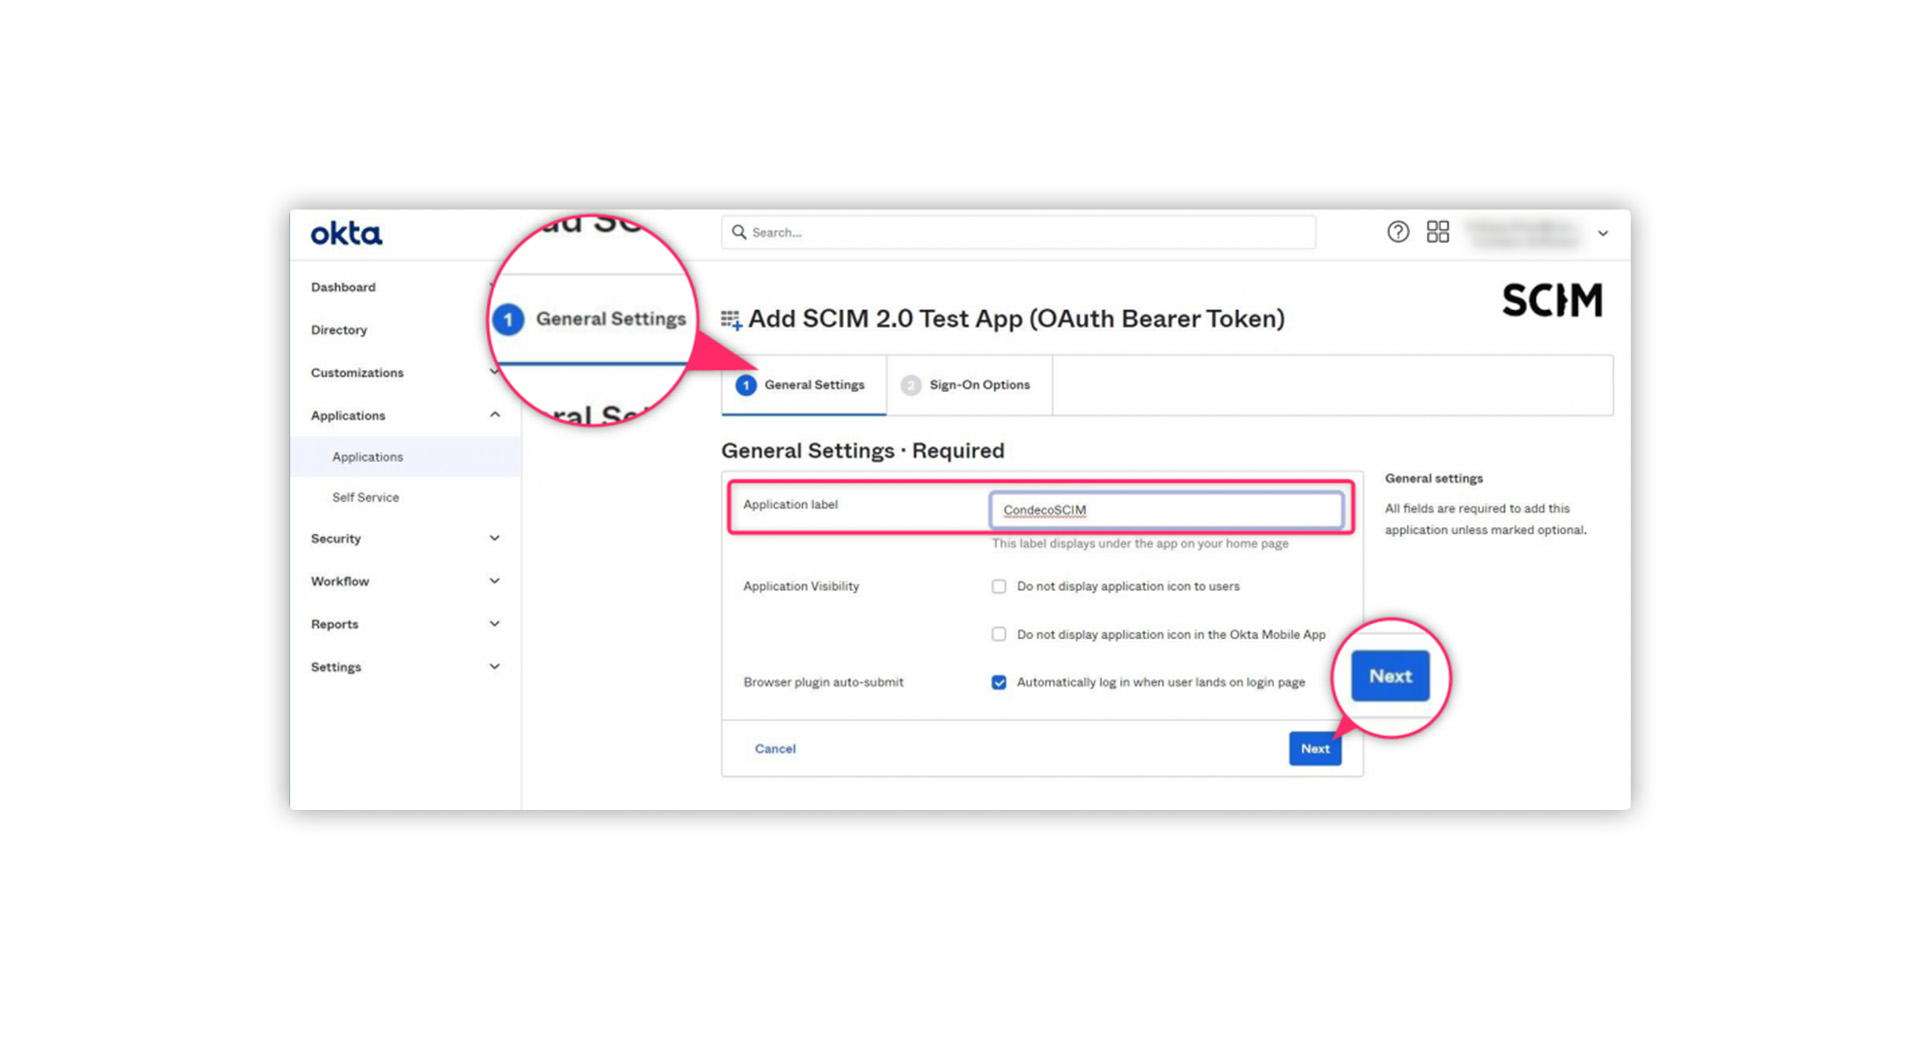Viewport: 1920px width, 1040px height.
Task: Open the Settings menu item
Action: pyautogui.click(x=335, y=667)
